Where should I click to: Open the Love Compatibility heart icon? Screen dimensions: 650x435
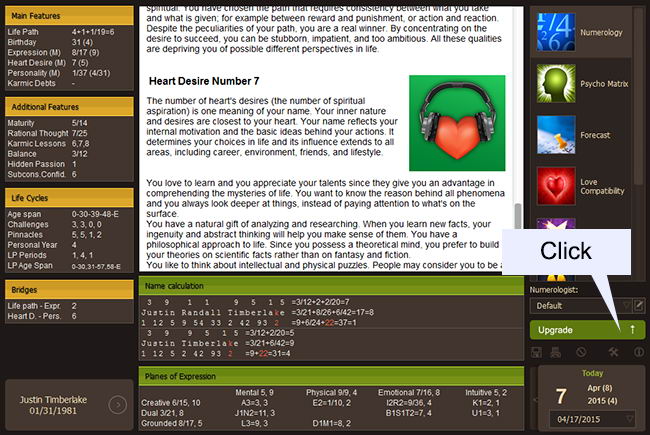556,186
